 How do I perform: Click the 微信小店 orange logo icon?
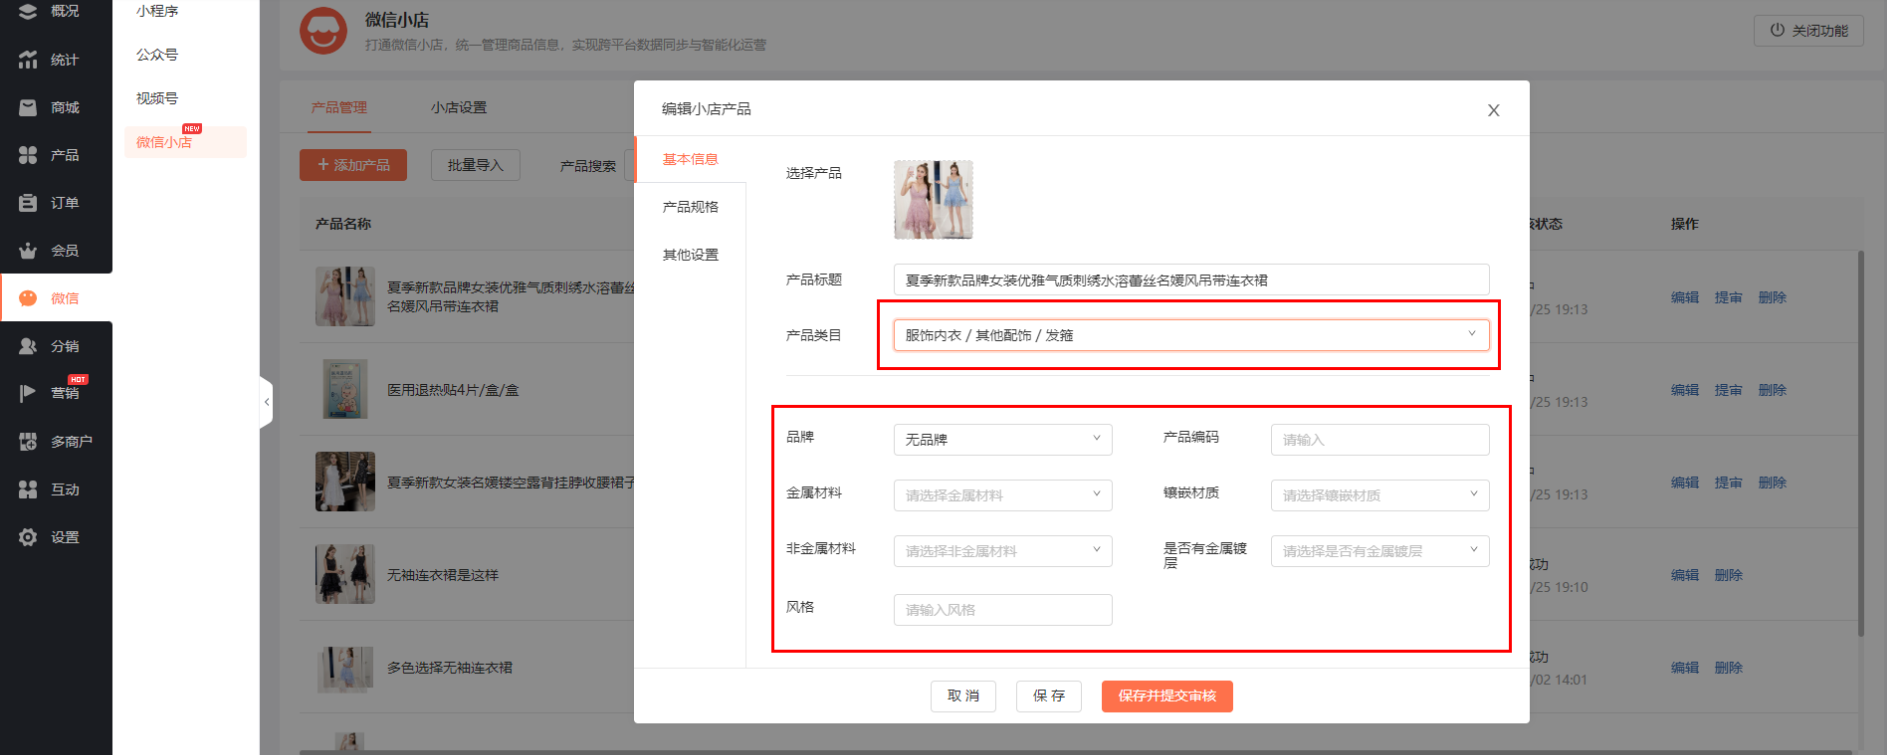[x=323, y=31]
